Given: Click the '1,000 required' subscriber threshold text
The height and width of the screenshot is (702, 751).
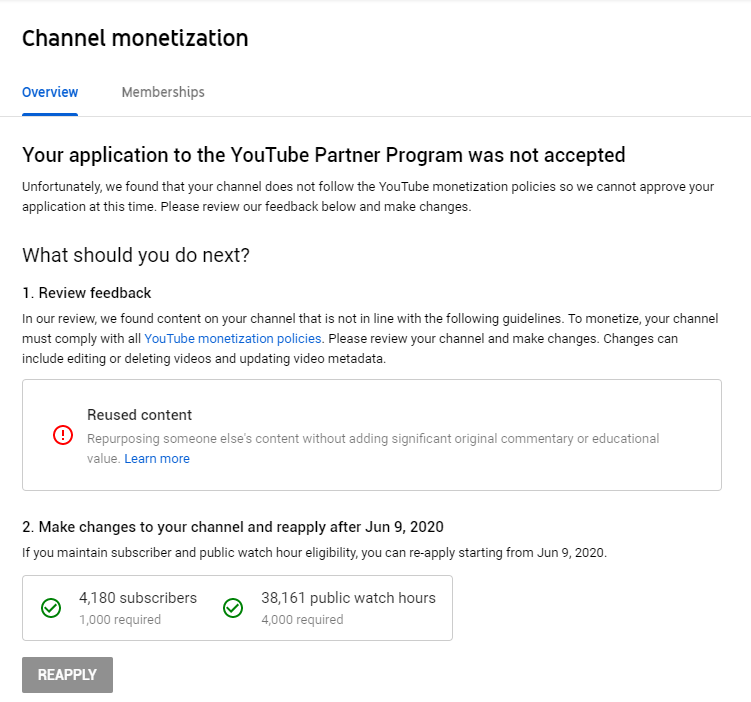Looking at the screenshot, I should [x=120, y=620].
